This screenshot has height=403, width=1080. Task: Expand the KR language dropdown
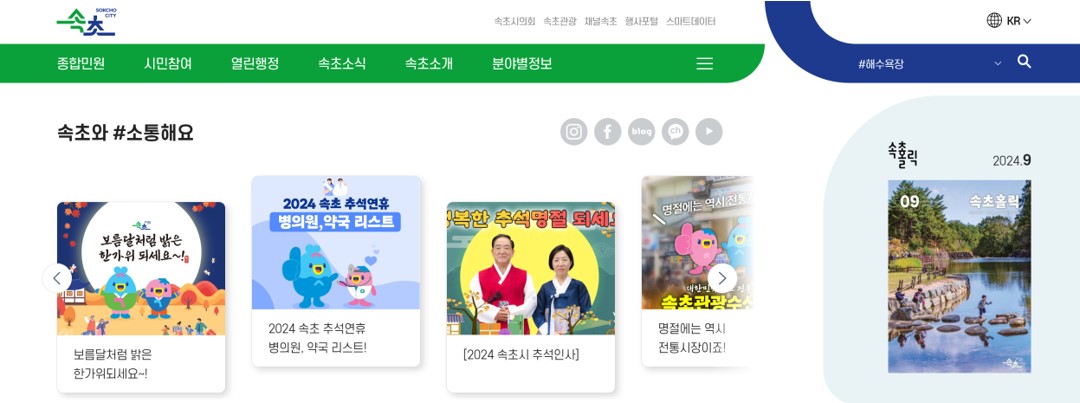point(1019,21)
